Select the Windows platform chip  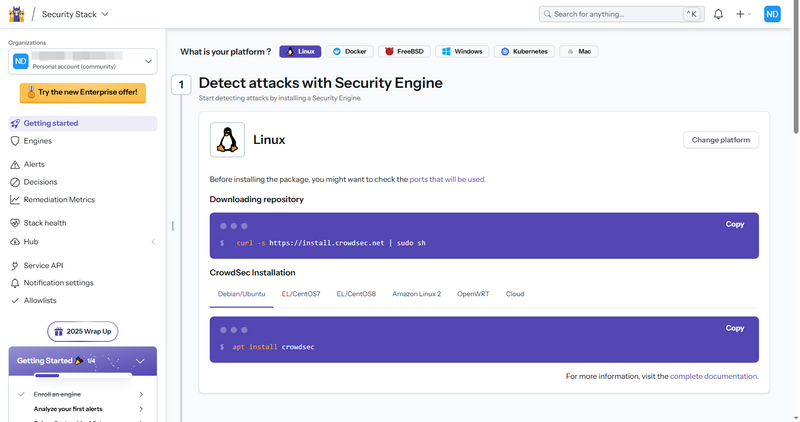click(x=462, y=52)
